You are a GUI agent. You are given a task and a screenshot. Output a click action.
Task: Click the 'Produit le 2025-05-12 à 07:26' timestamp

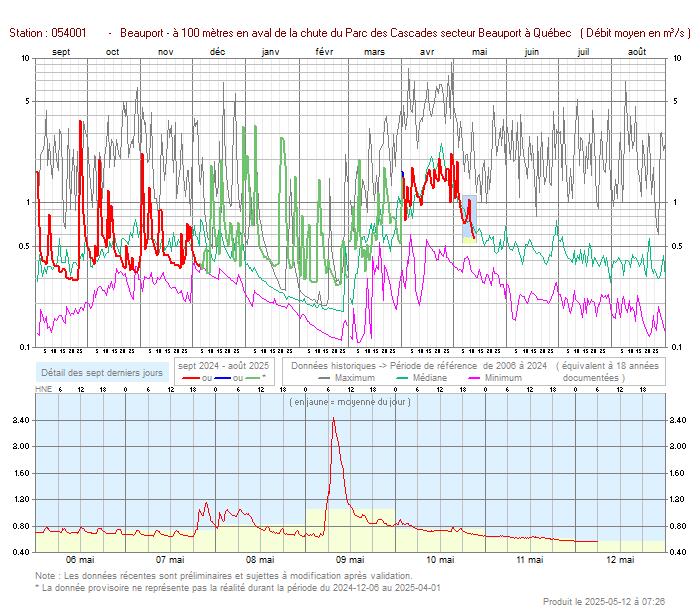point(604,602)
